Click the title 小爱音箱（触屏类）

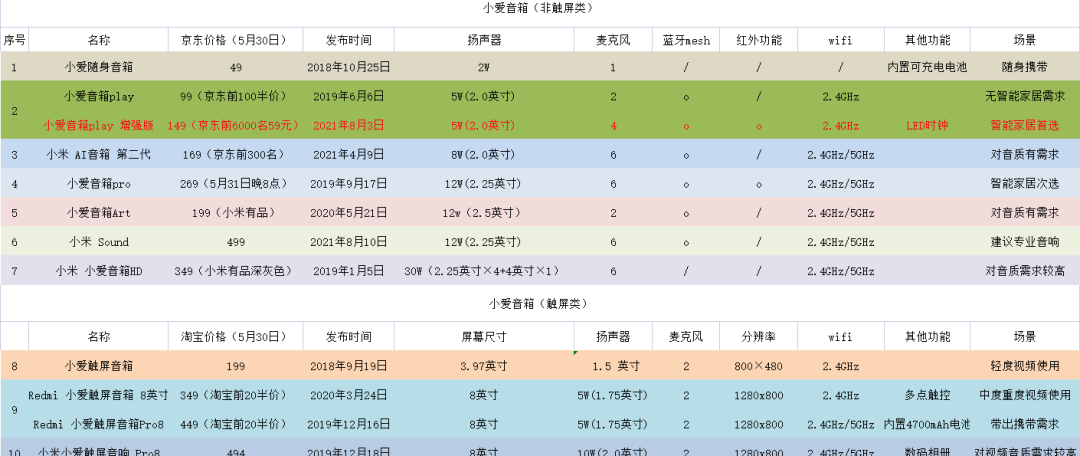(x=538, y=303)
